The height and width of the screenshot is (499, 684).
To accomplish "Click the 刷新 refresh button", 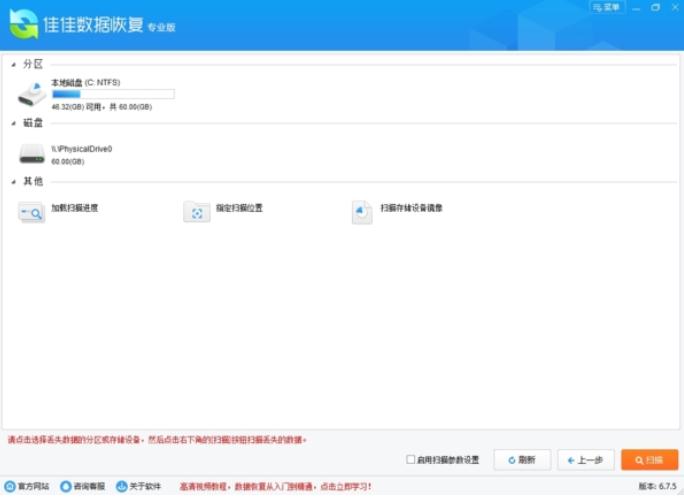I will pos(522,460).
